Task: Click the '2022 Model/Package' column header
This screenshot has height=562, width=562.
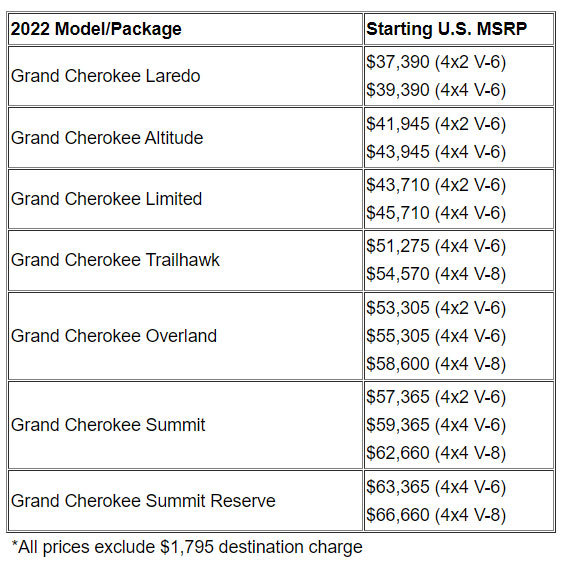Action: click(96, 29)
